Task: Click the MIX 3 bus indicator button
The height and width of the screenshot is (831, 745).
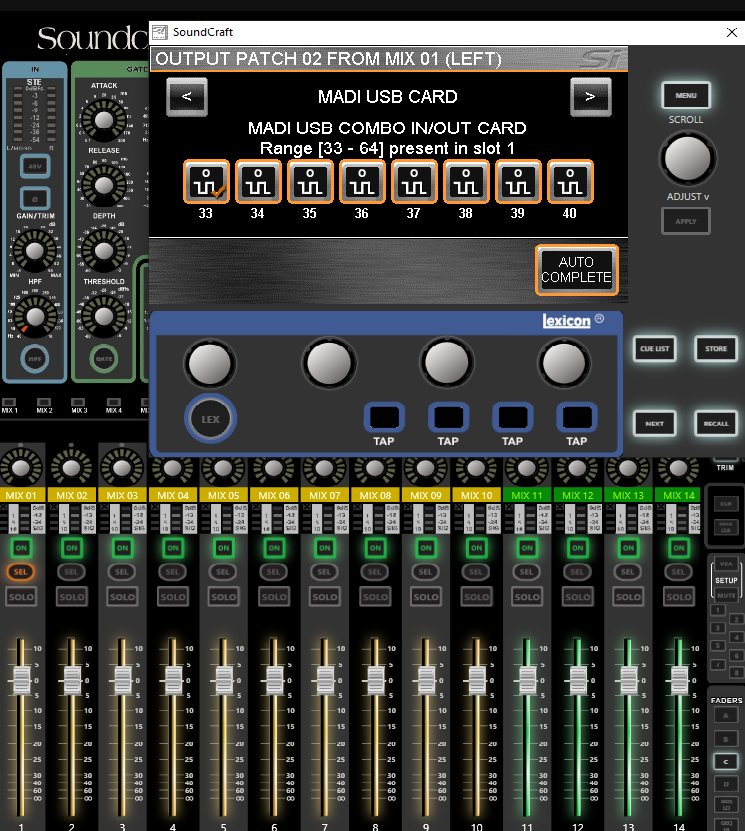Action: 79,402
